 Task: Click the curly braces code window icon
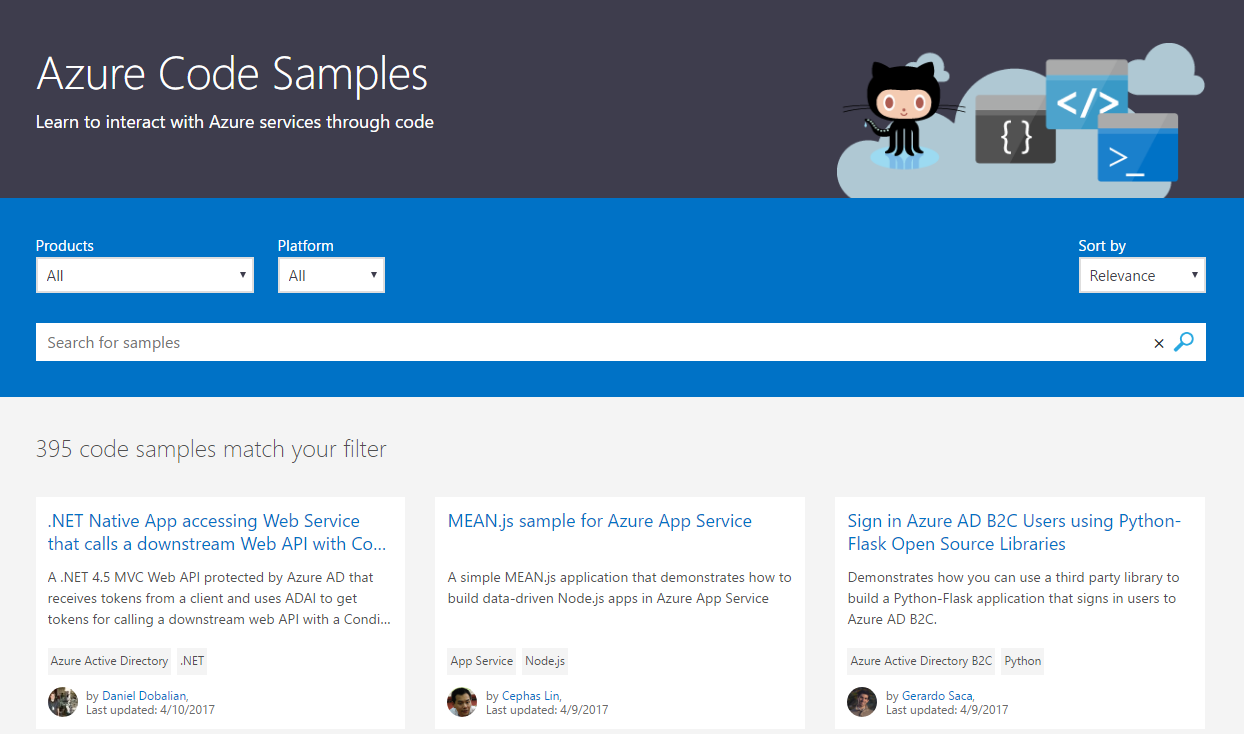[x=1015, y=130]
